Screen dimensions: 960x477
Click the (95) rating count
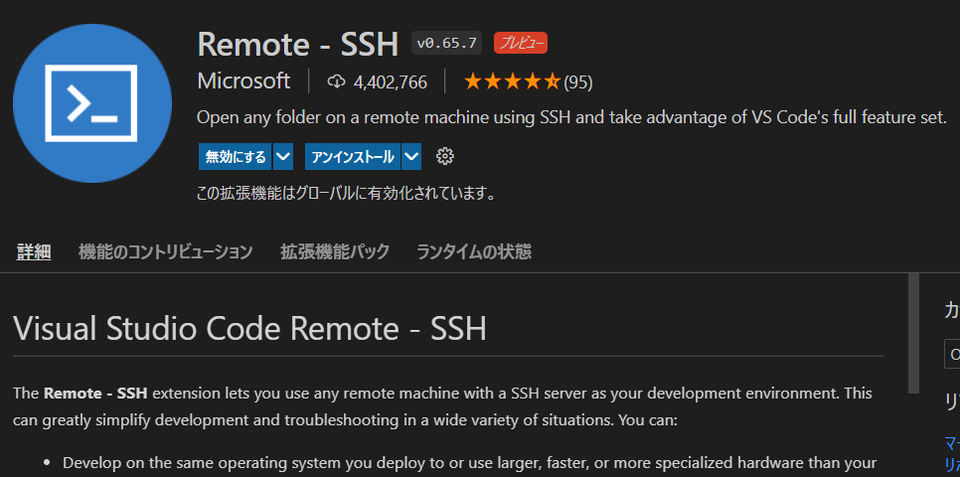click(x=578, y=82)
